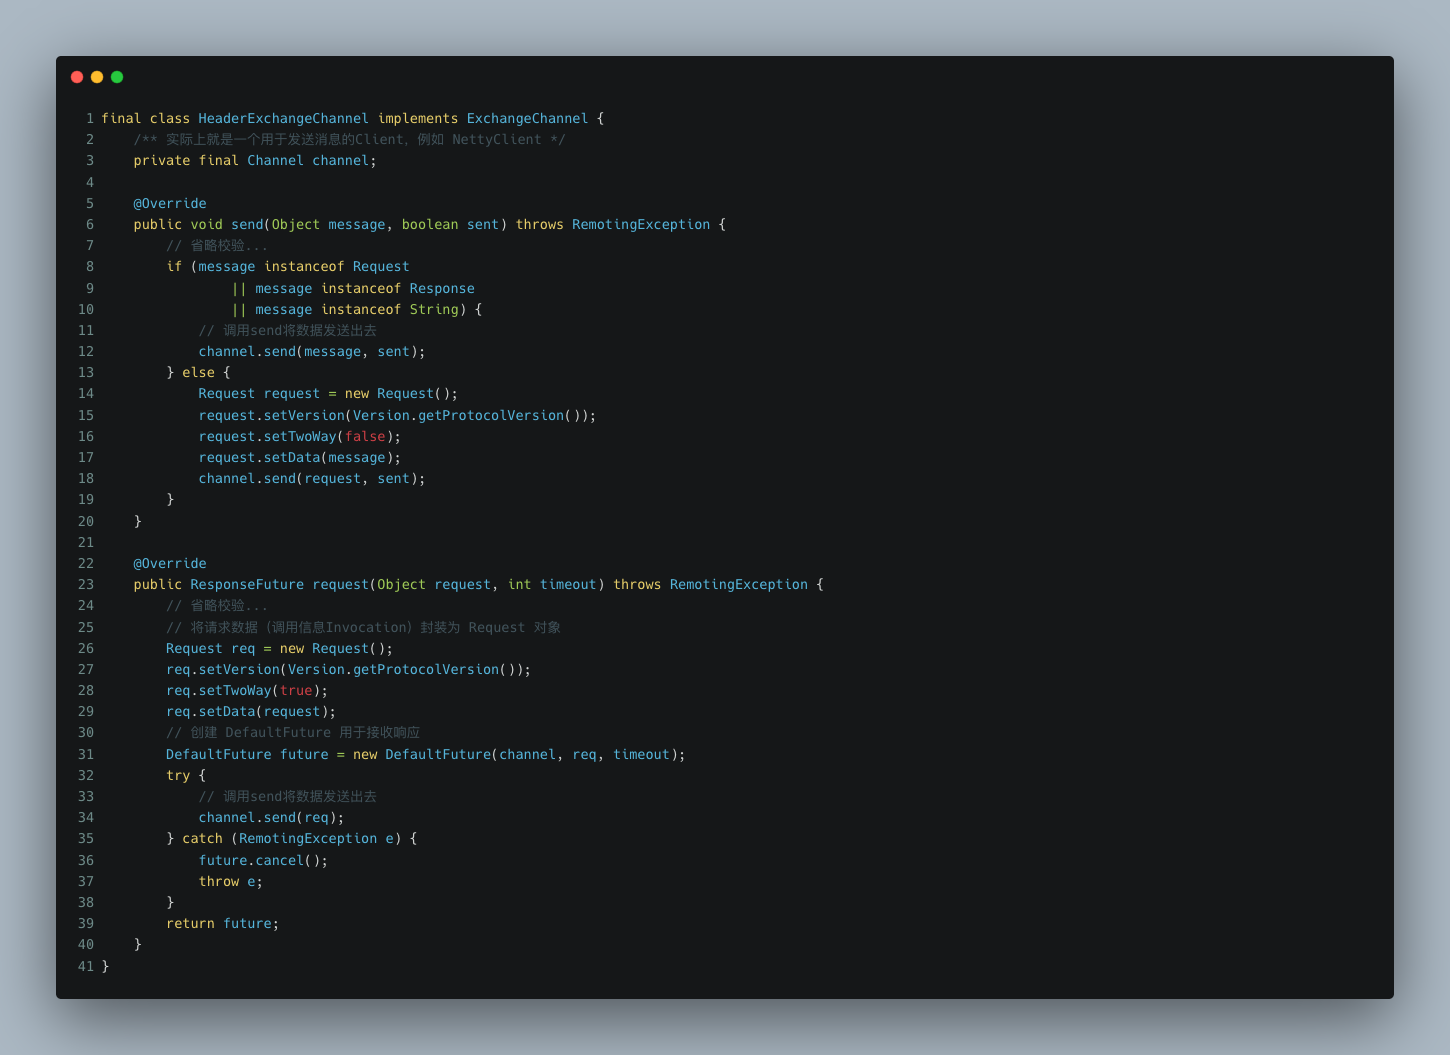The image size is (1450, 1055).
Task: Click 'Request request = new Request();' statement
Action: (x=328, y=393)
